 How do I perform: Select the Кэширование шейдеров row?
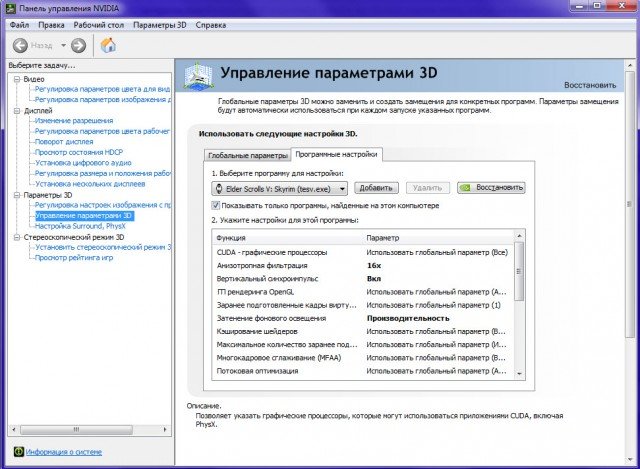pyautogui.click(x=362, y=331)
